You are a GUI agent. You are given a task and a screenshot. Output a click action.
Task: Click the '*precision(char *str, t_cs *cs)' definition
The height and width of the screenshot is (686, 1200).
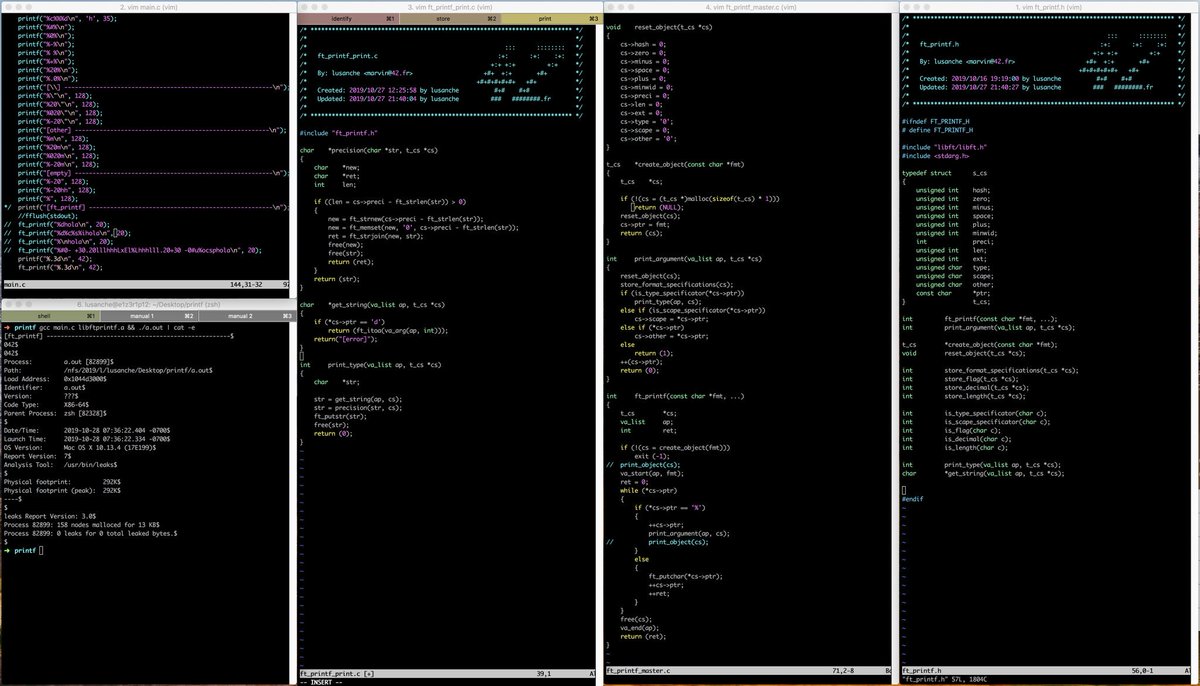pyautogui.click(x=383, y=150)
